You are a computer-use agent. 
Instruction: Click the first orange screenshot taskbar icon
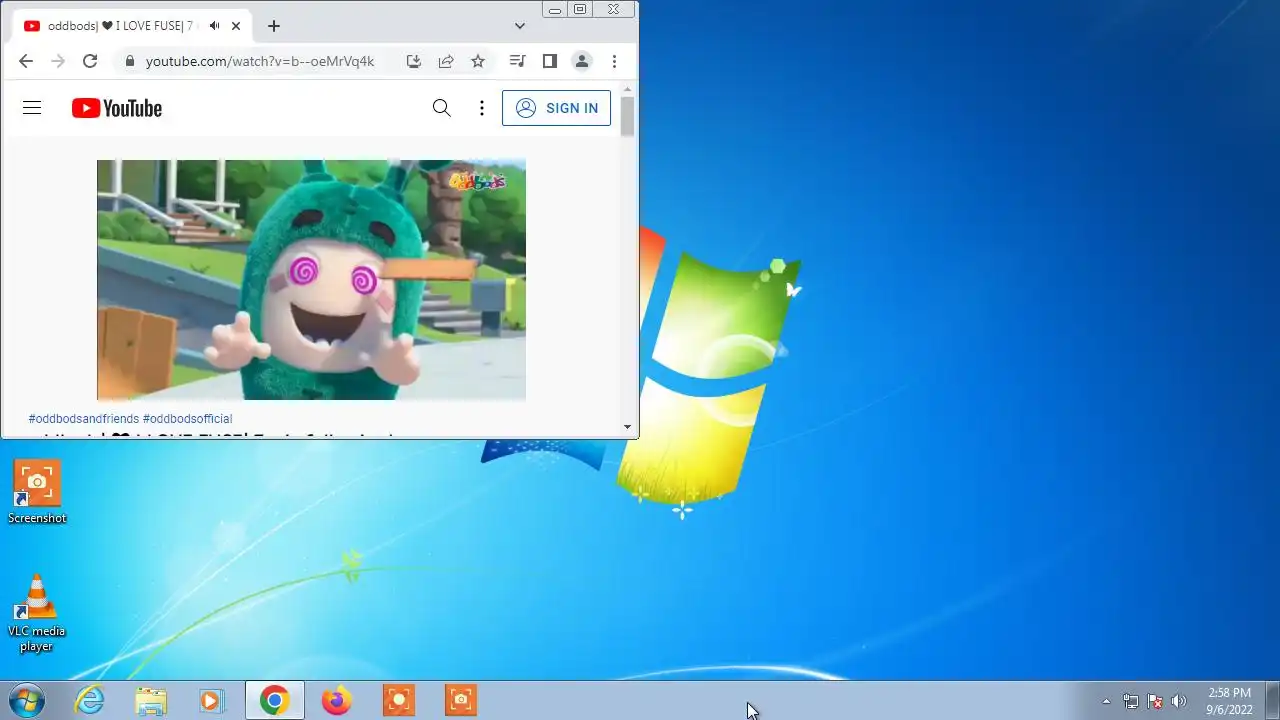pos(399,700)
